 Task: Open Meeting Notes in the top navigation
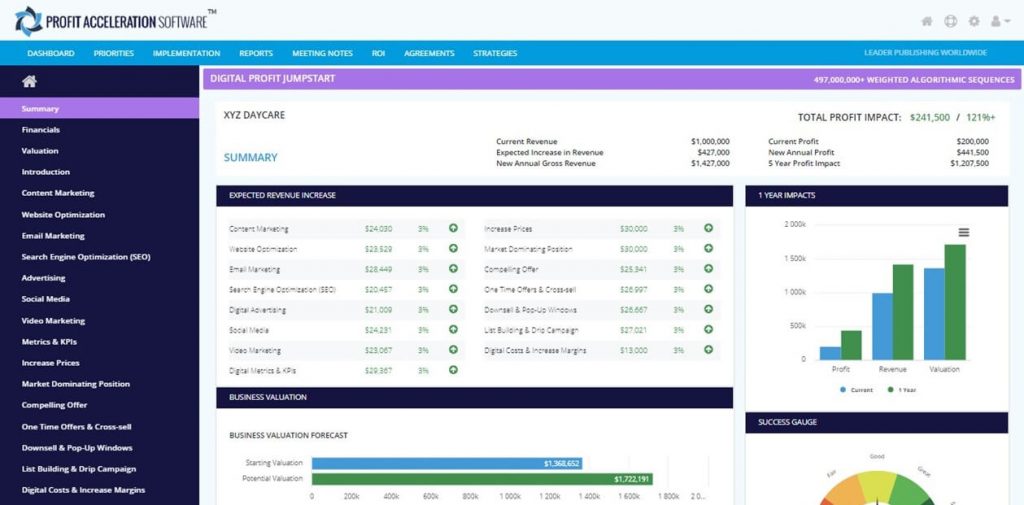(x=322, y=53)
